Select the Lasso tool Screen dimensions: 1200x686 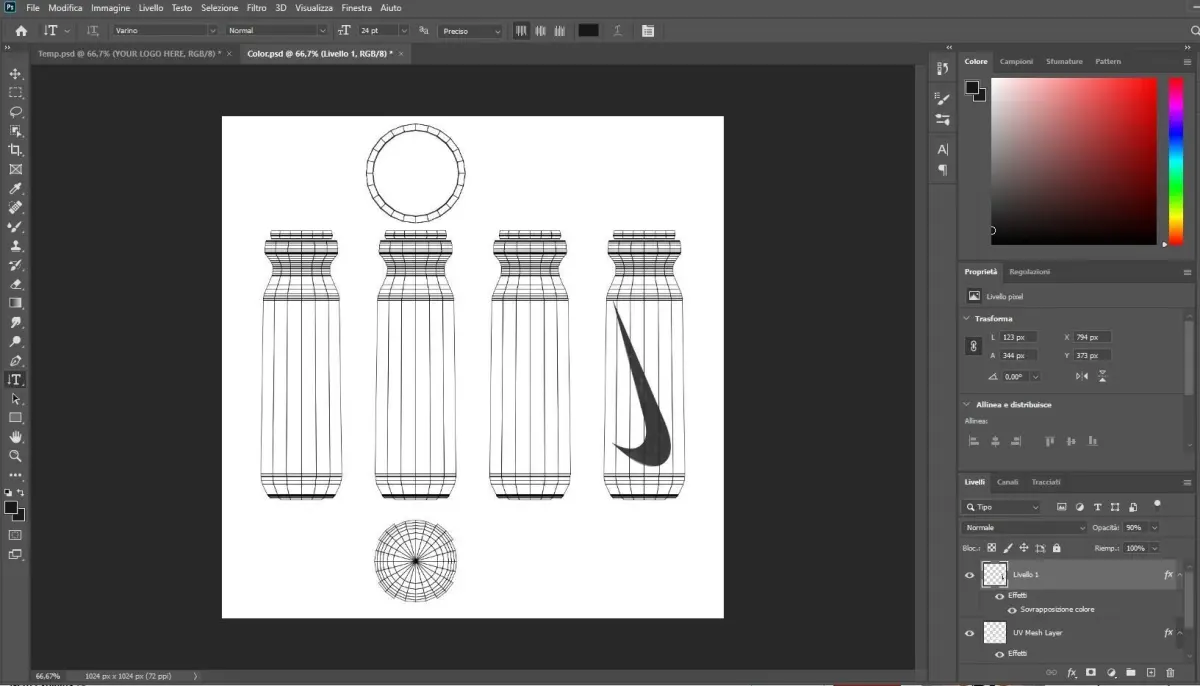pos(15,112)
